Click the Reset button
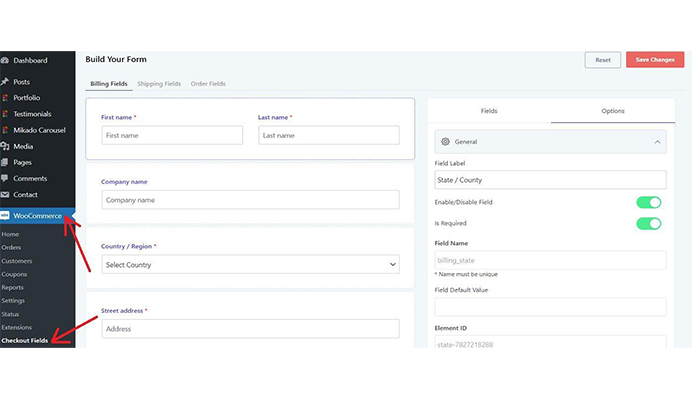 click(x=602, y=60)
